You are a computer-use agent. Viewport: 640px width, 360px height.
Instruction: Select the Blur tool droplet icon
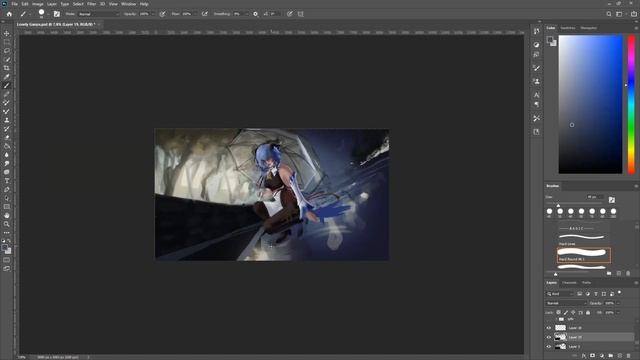click(7, 155)
